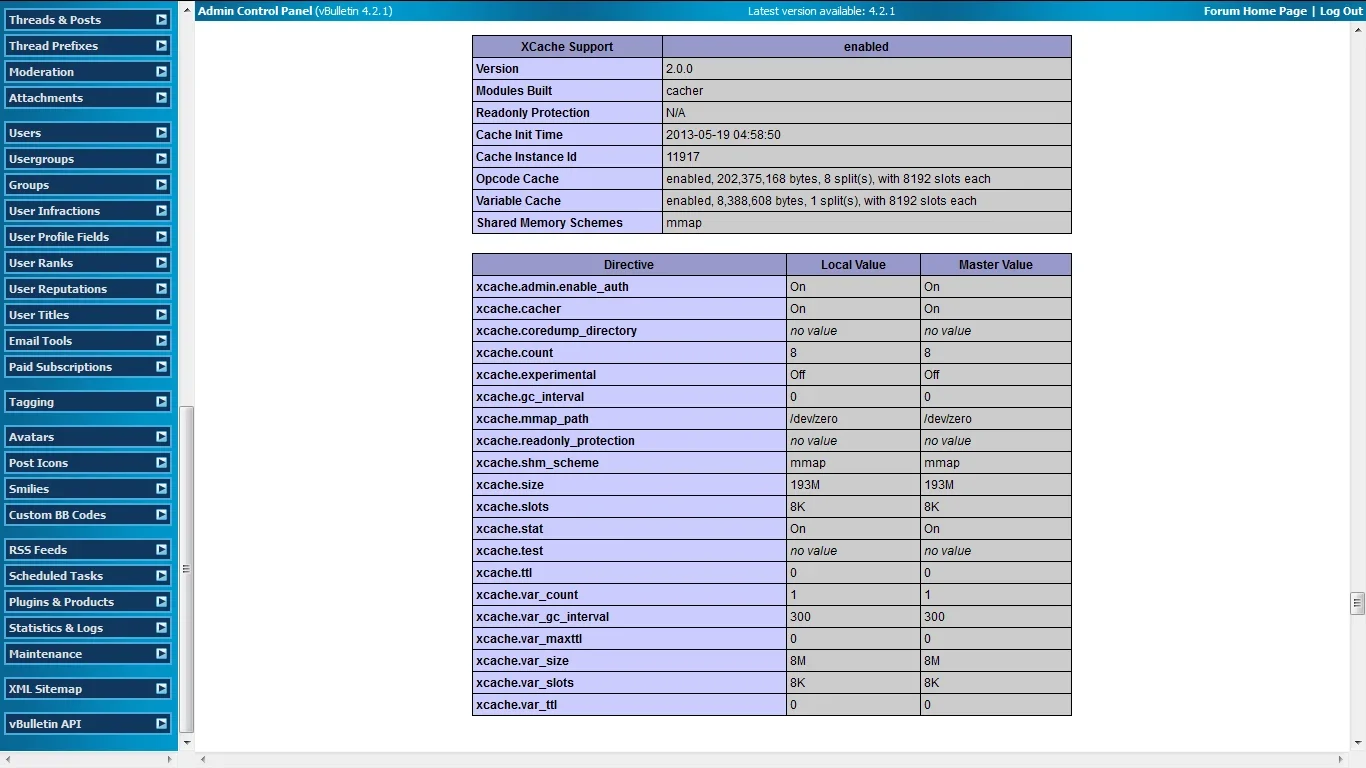Expand User Reputations arrow icon
The image size is (1366, 768).
point(161,289)
